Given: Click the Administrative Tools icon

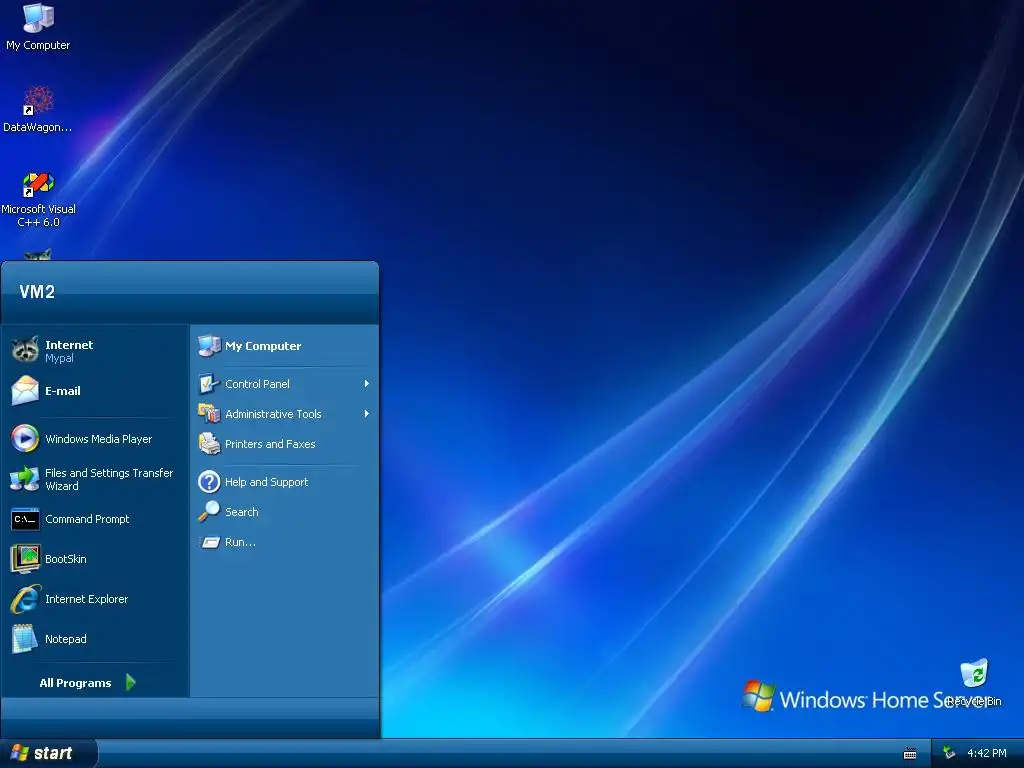Looking at the screenshot, I should point(209,413).
